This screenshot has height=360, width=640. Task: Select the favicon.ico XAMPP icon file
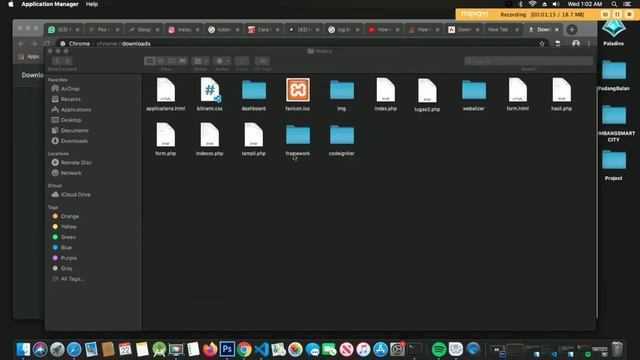pos(298,94)
